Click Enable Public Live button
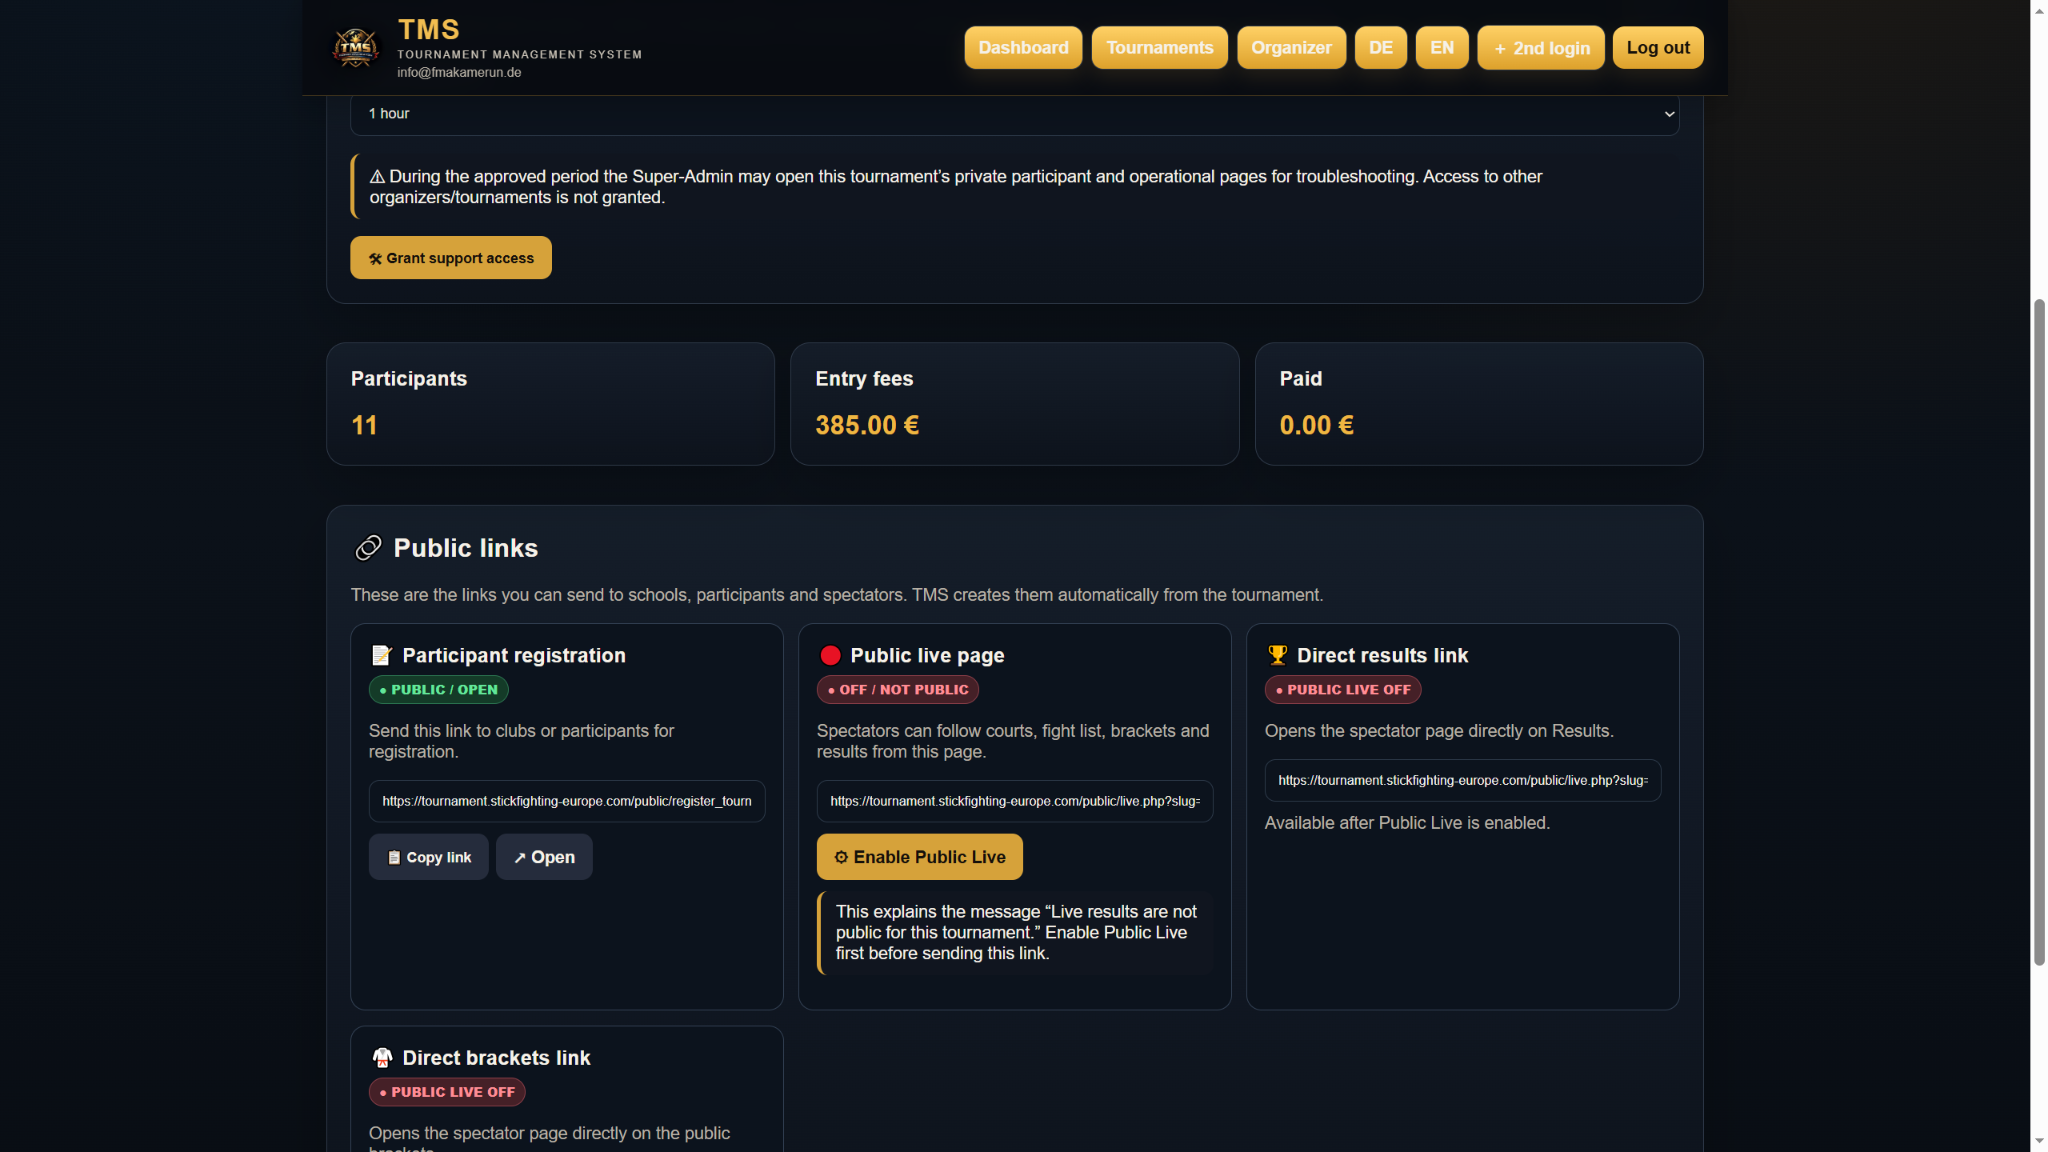The height and width of the screenshot is (1152, 2048). [919, 857]
